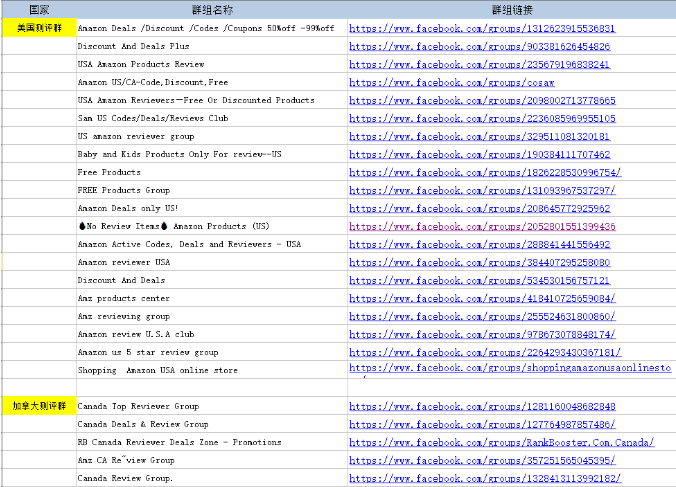This screenshot has height=487, width=676.
Task: Open the facebook.com/groups/cosaw link
Action: pos(452,83)
